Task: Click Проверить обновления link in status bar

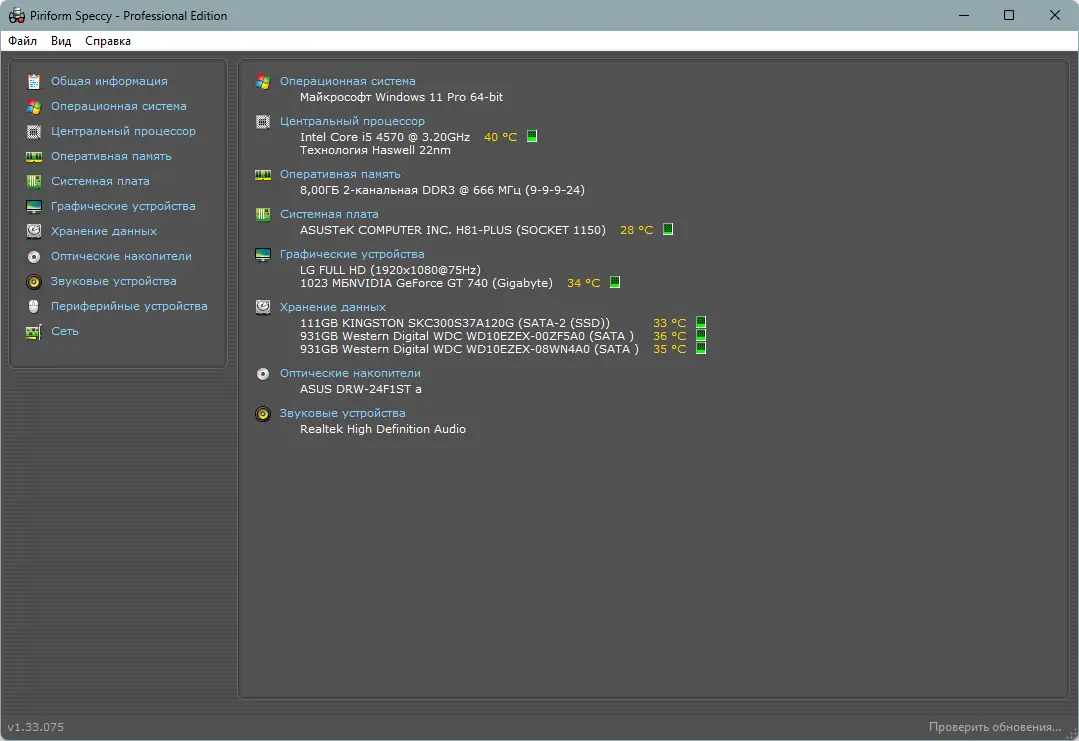Action: [995, 727]
